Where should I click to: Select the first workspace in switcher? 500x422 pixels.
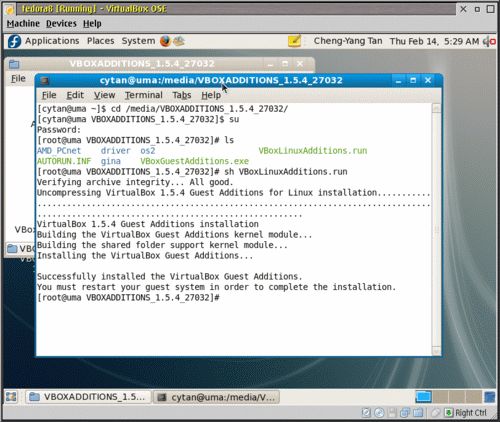(423, 397)
